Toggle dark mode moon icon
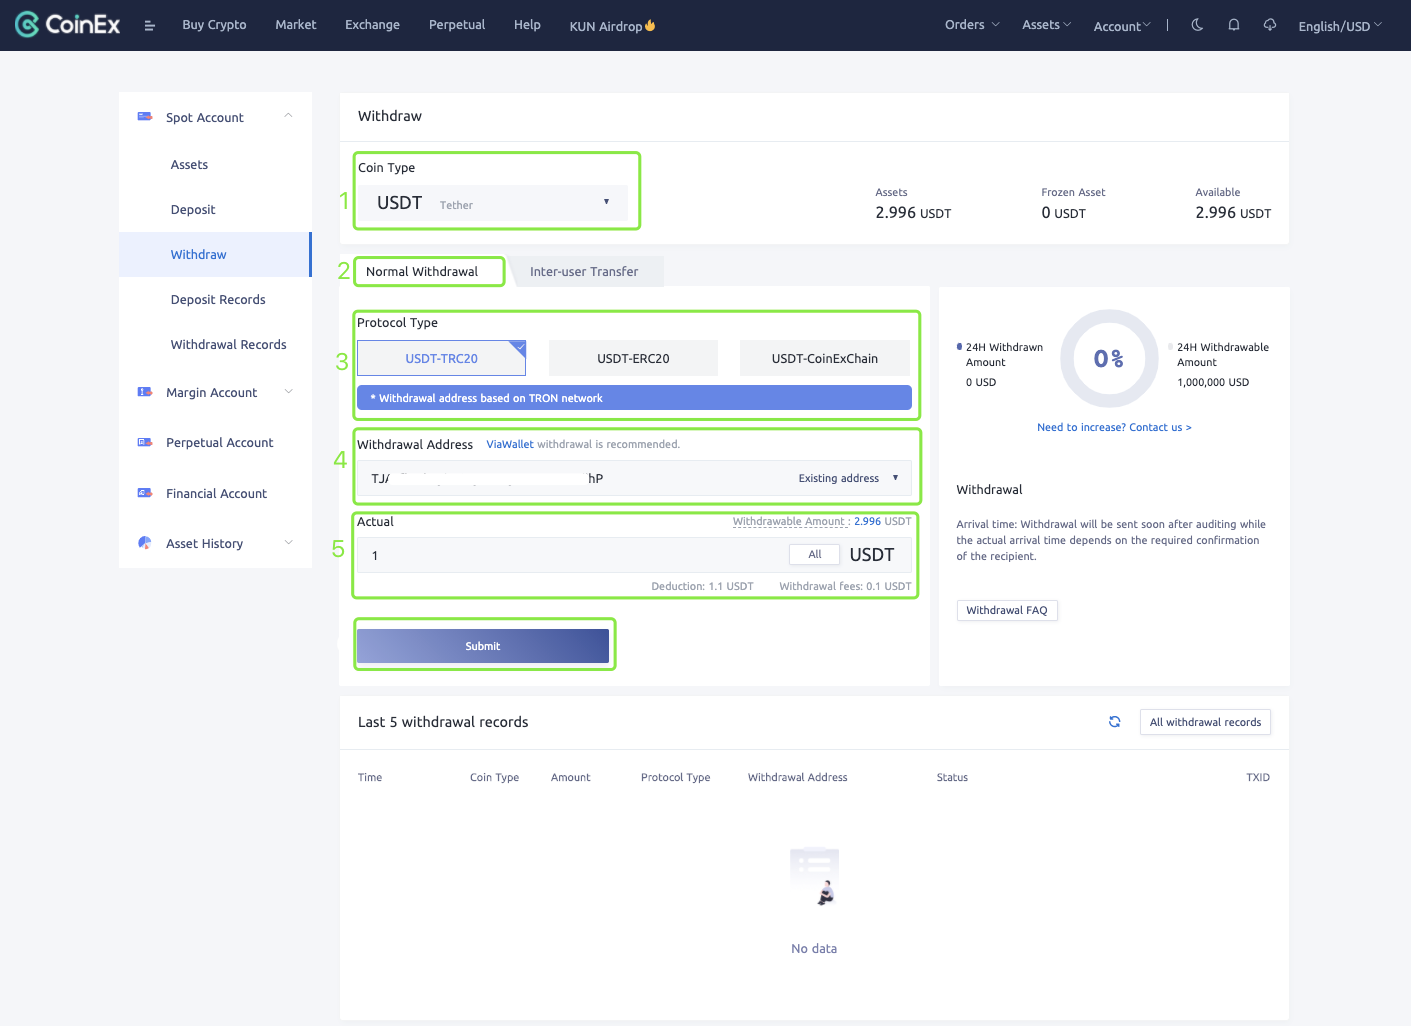Screen dimensions: 1411x1026 [1197, 25]
